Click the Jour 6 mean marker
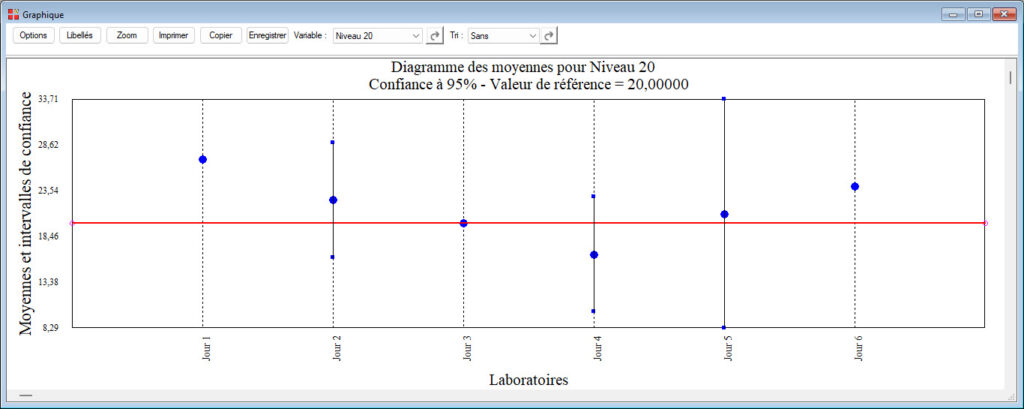Image resolution: width=1024 pixels, height=409 pixels. coord(855,187)
